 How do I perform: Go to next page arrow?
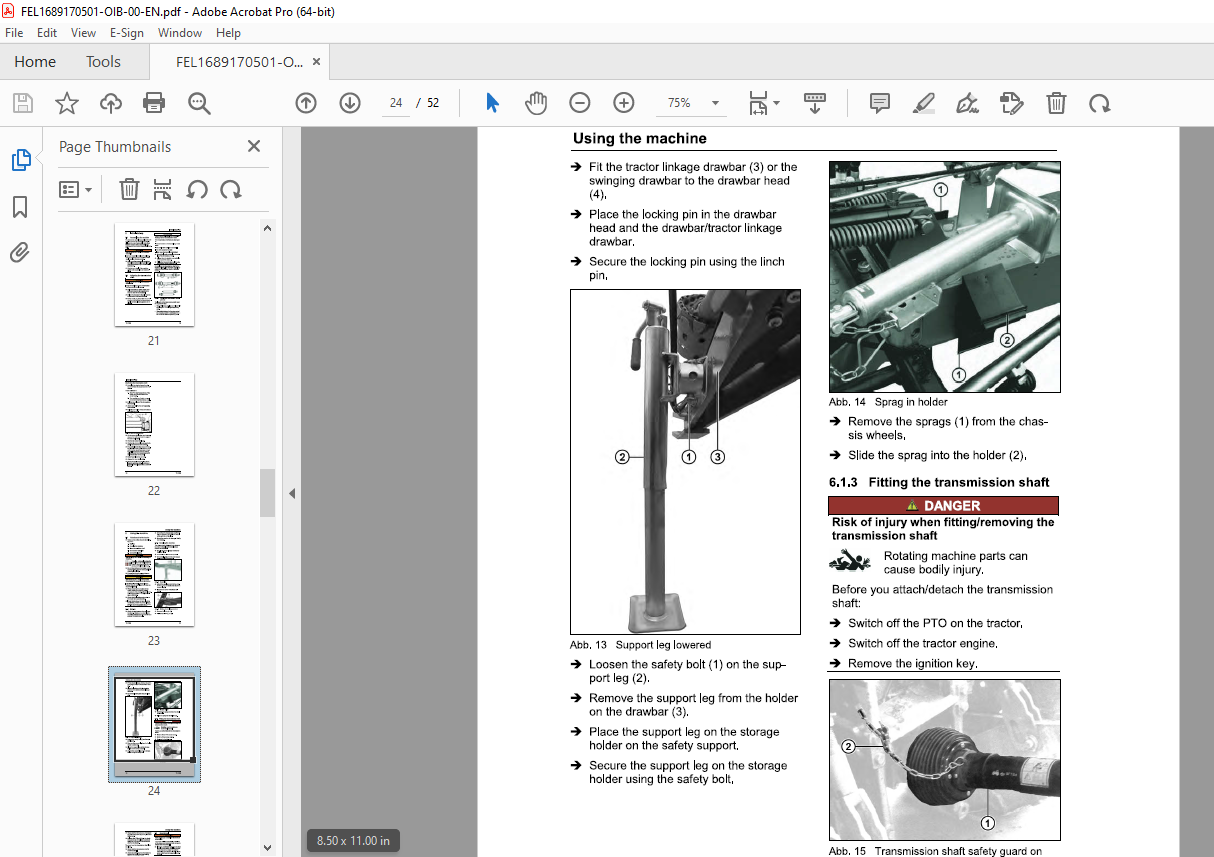[350, 103]
